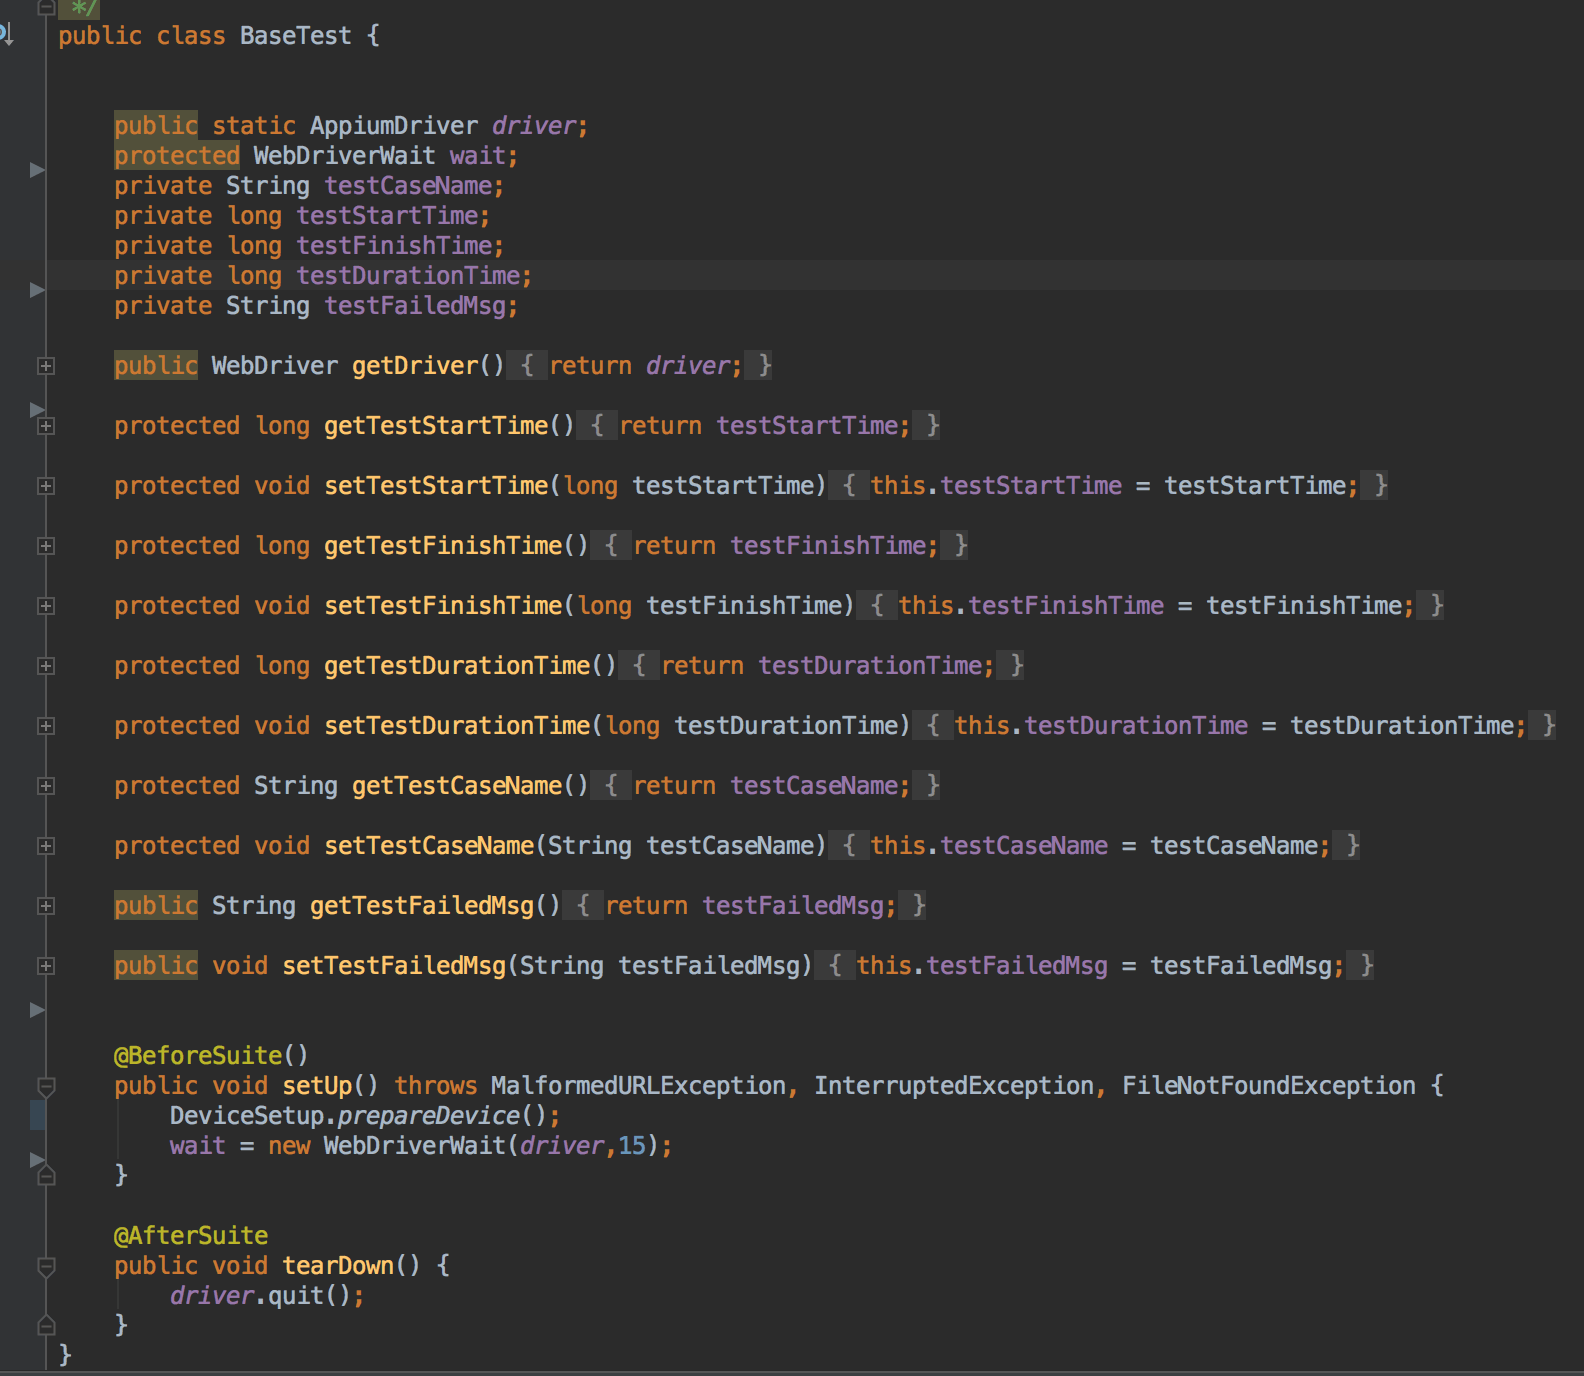Click the blue change marker beside DeviceSetup.prepareDevice
The width and height of the screenshot is (1584, 1376).
(x=38, y=1115)
